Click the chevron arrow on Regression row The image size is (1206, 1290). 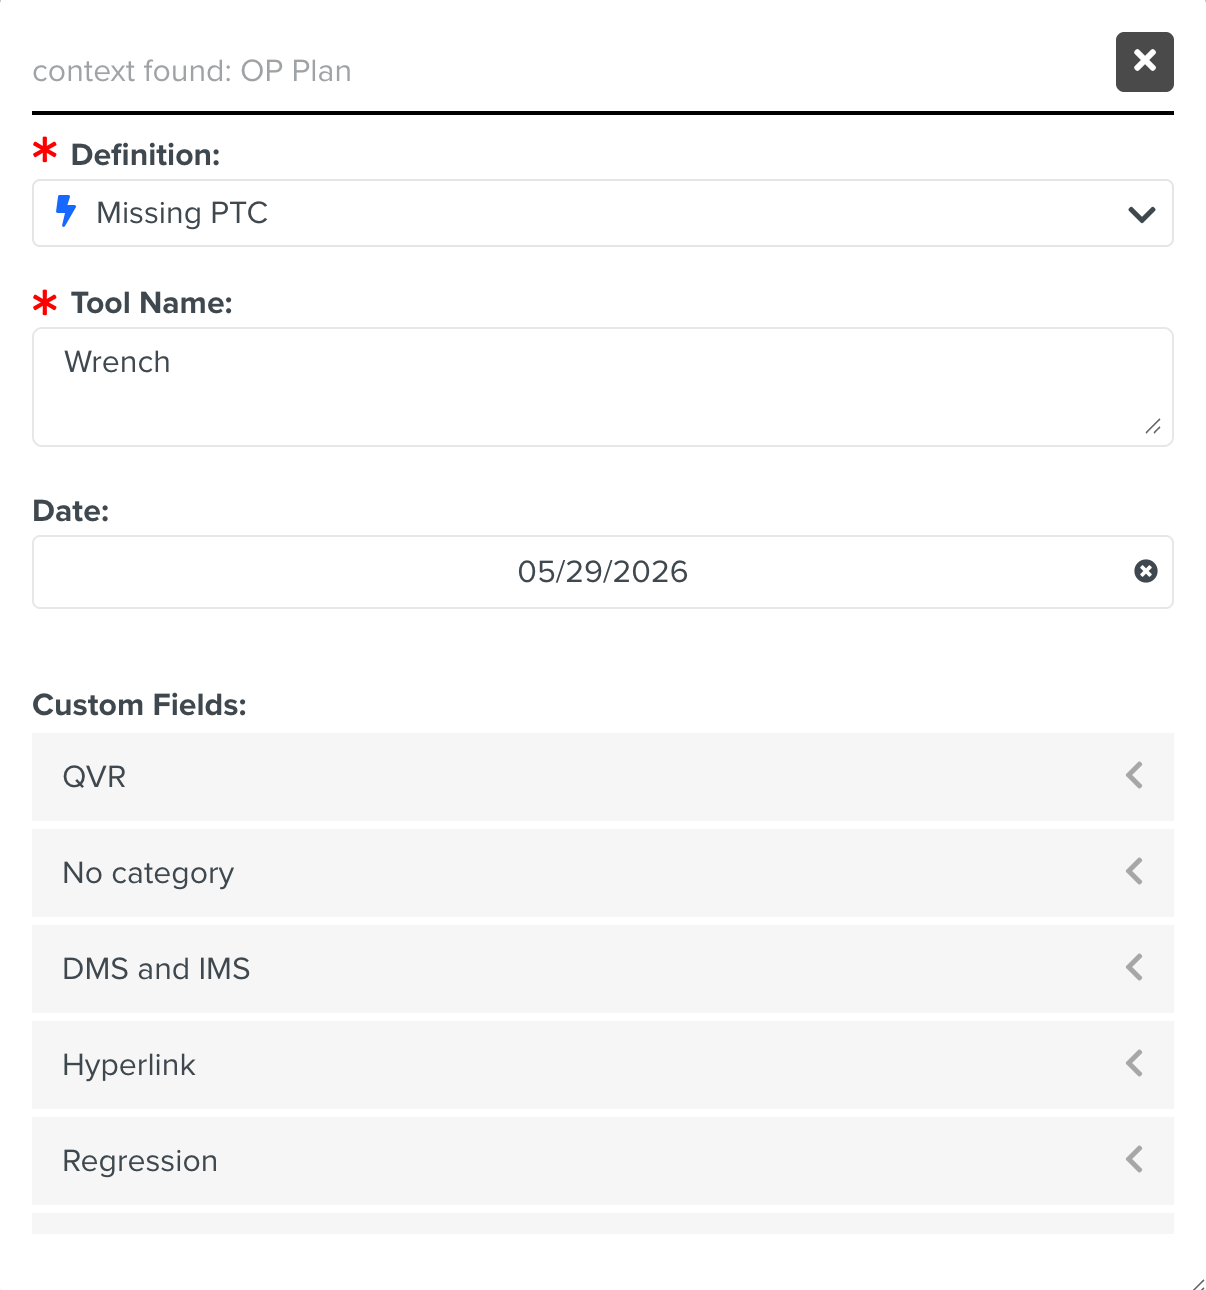(1134, 1159)
